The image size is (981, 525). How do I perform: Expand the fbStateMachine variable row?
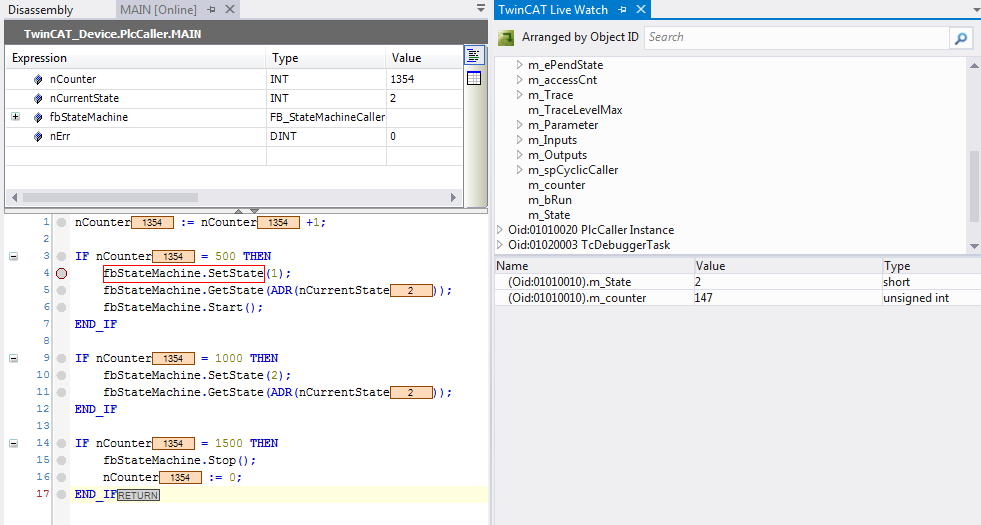16,117
